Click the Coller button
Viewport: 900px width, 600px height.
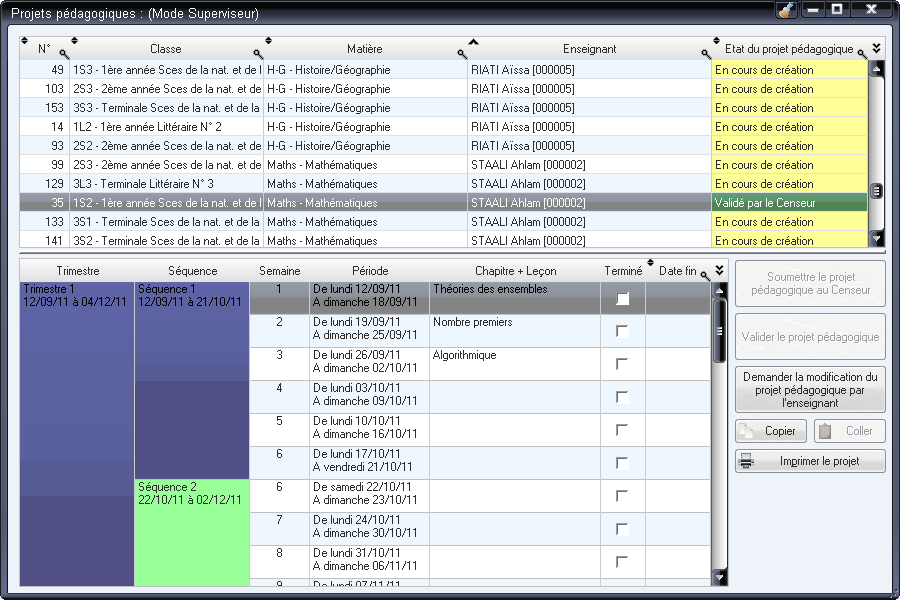849,431
